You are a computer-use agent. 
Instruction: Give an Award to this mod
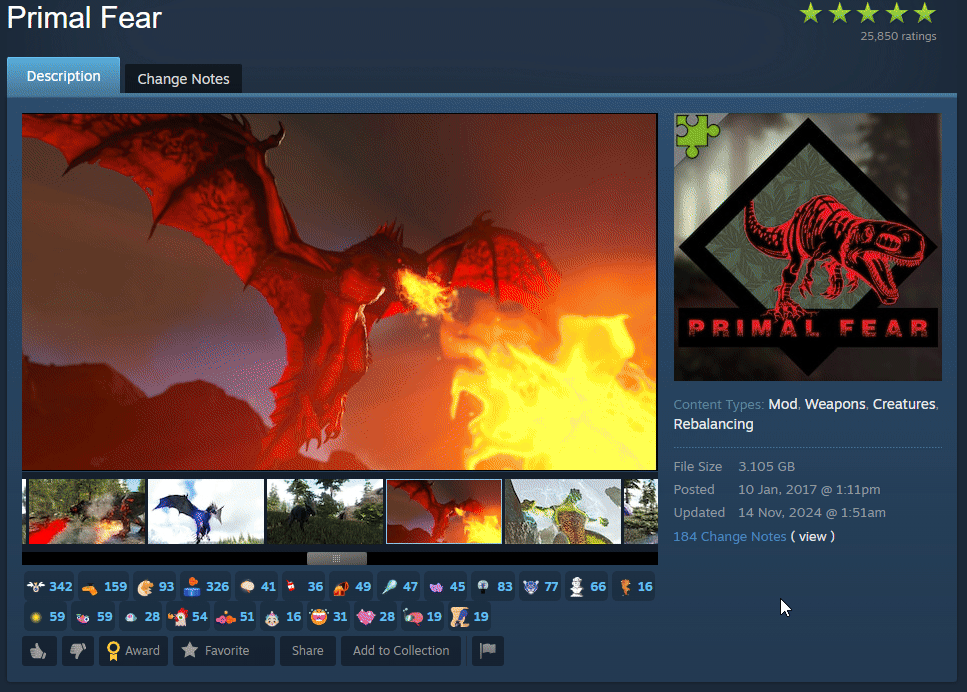(133, 651)
